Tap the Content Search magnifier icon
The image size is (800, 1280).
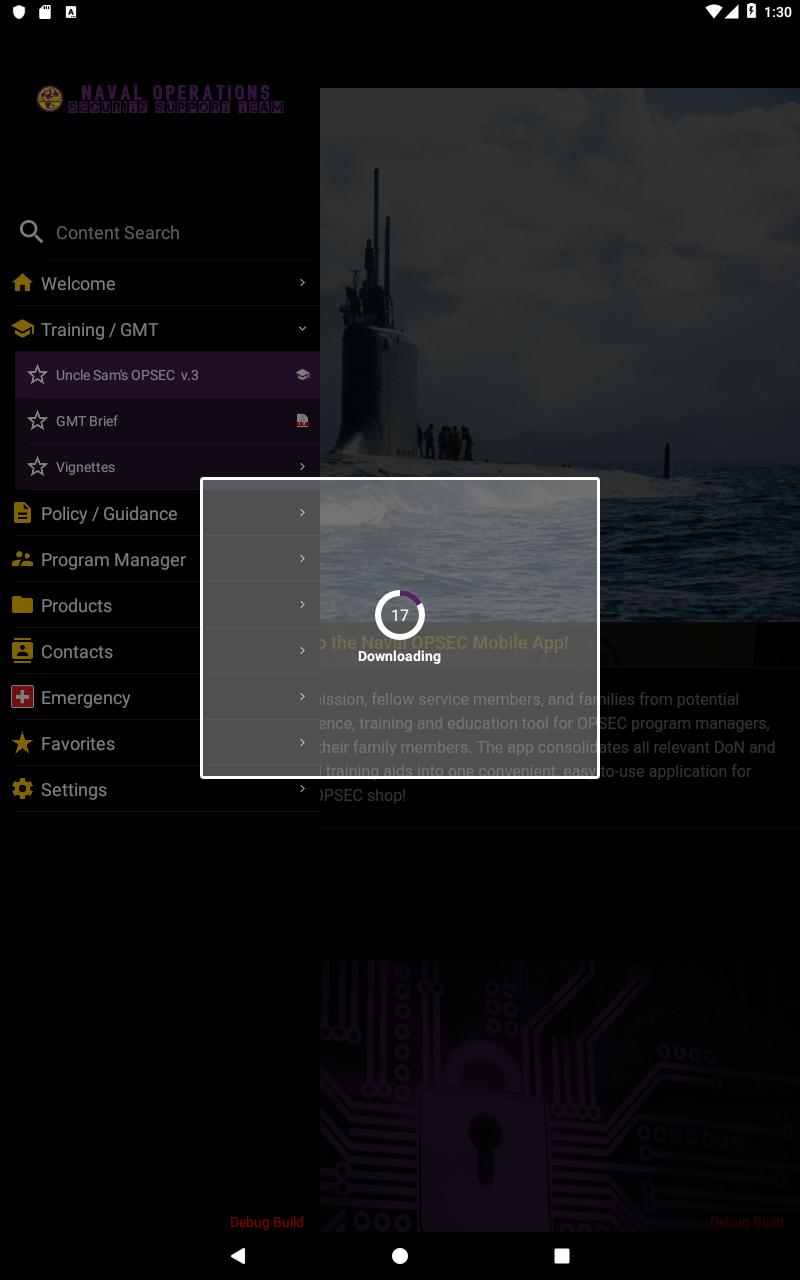coord(31,232)
